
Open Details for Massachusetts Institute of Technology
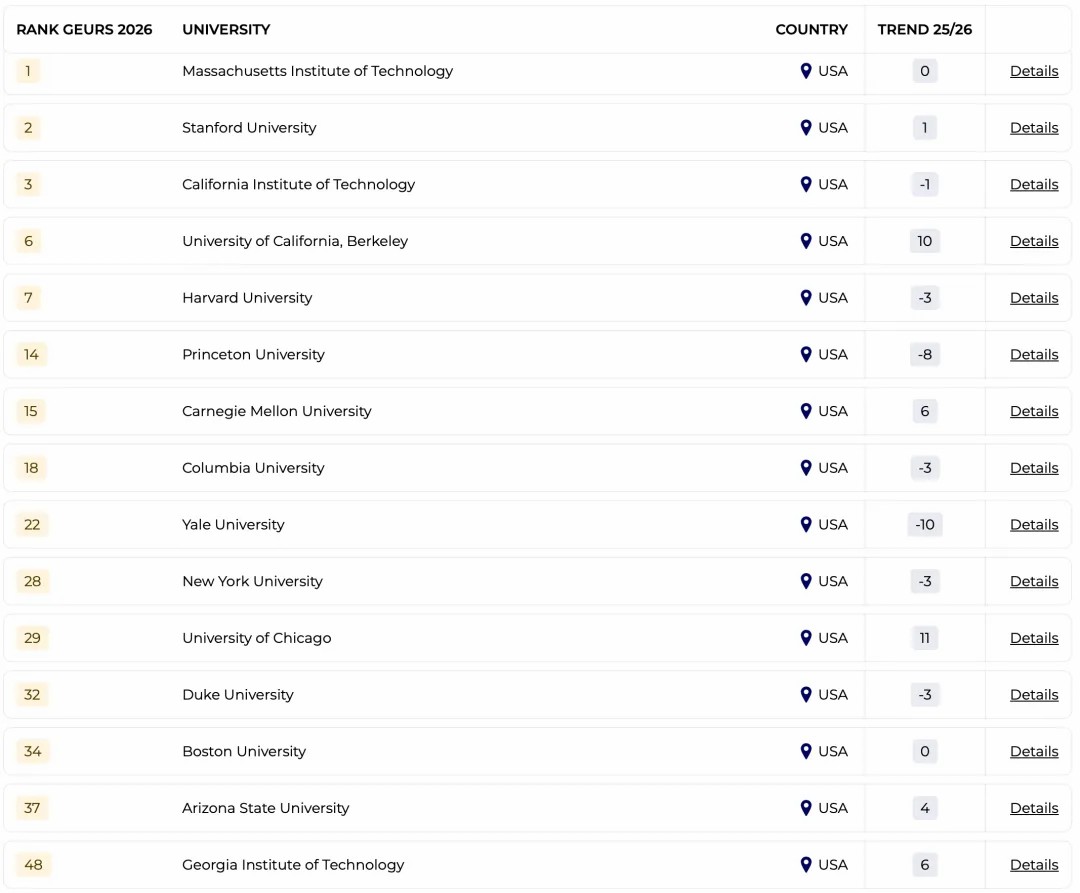coord(1034,71)
